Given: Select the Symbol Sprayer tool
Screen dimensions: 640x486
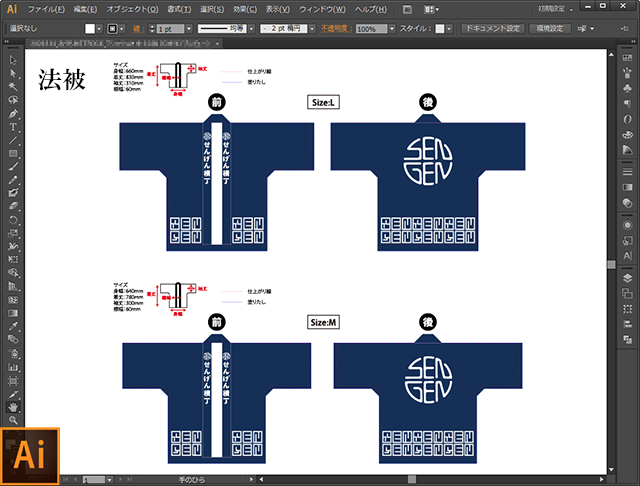Looking at the screenshot, I should [13, 354].
